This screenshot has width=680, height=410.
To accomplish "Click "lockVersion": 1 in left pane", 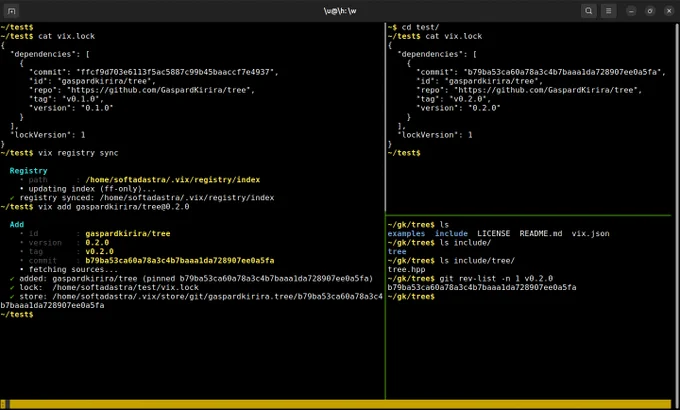I will (x=48, y=135).
